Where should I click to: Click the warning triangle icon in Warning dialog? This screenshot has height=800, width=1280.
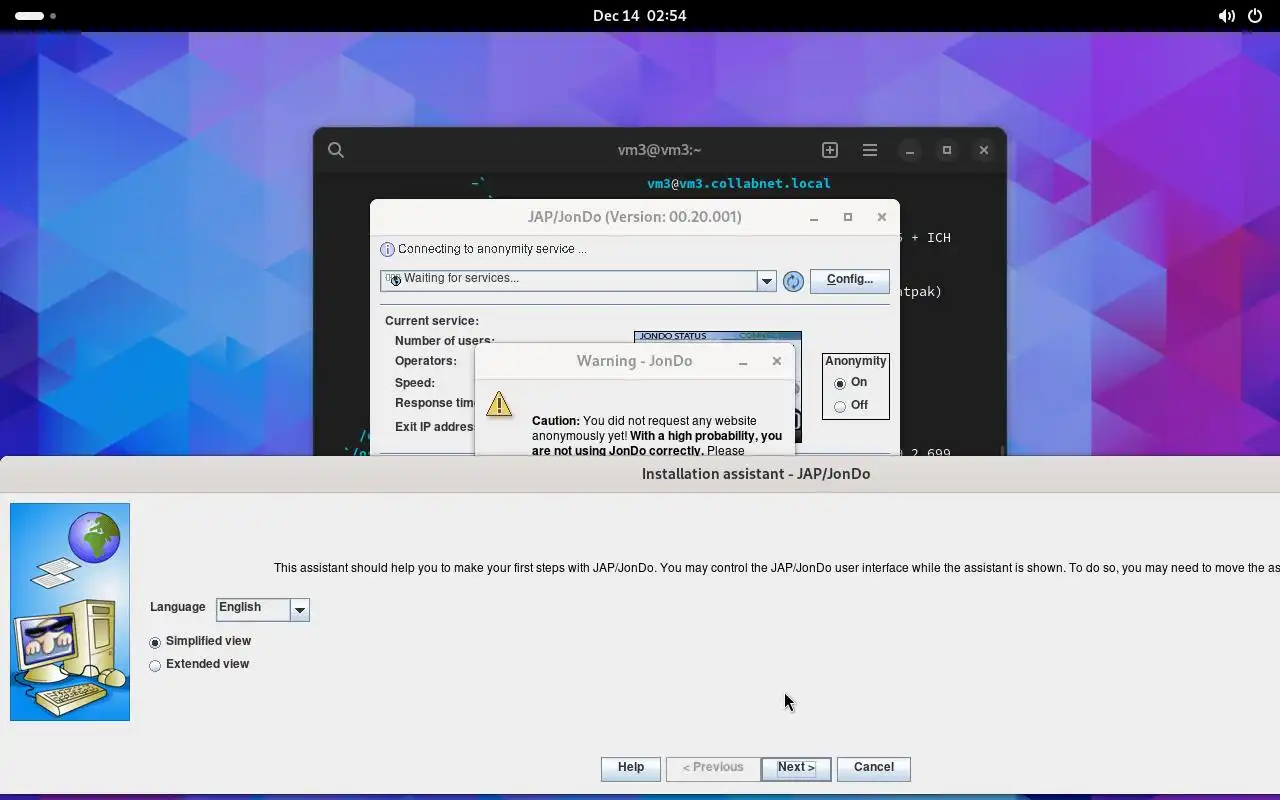click(x=499, y=404)
